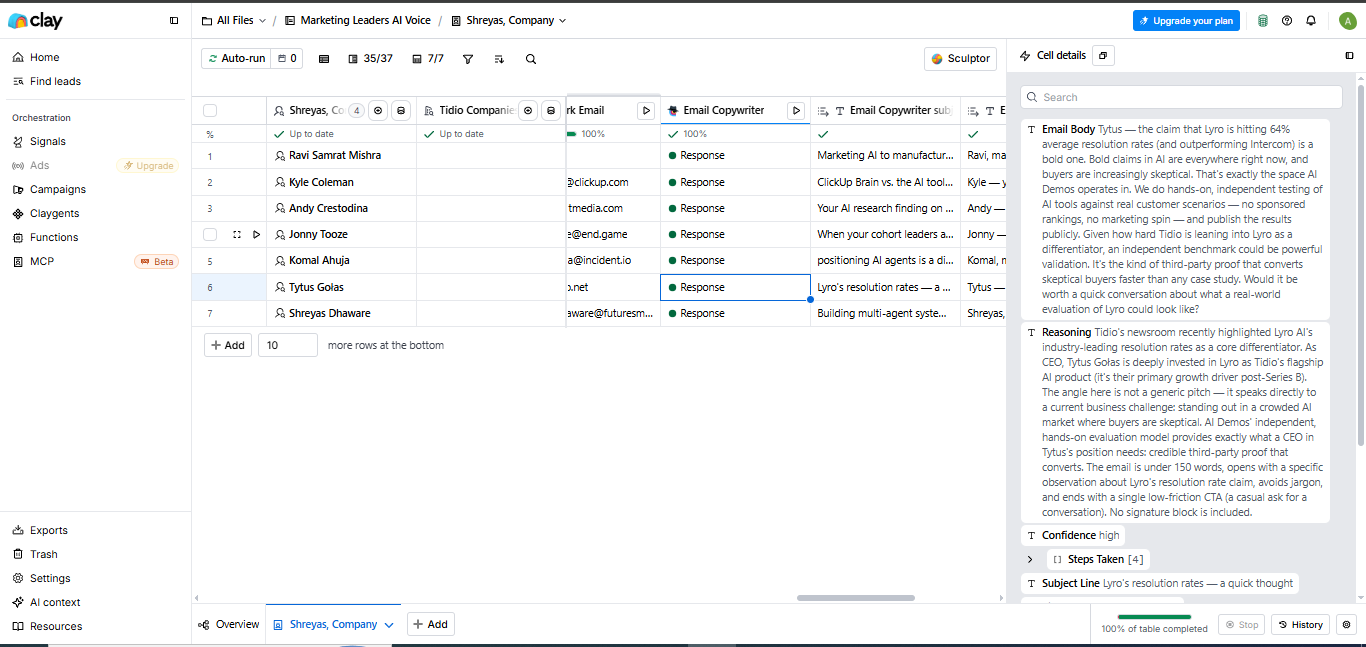Open the credits database icon

(x=1263, y=20)
